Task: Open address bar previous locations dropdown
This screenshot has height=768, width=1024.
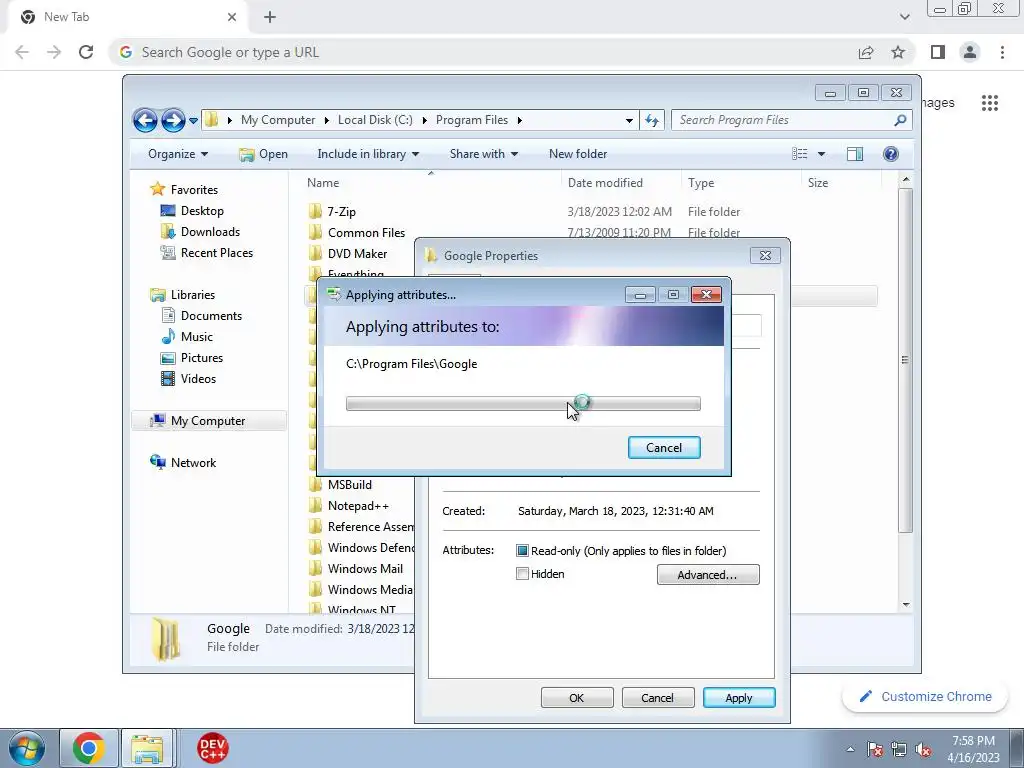Action: tap(629, 120)
